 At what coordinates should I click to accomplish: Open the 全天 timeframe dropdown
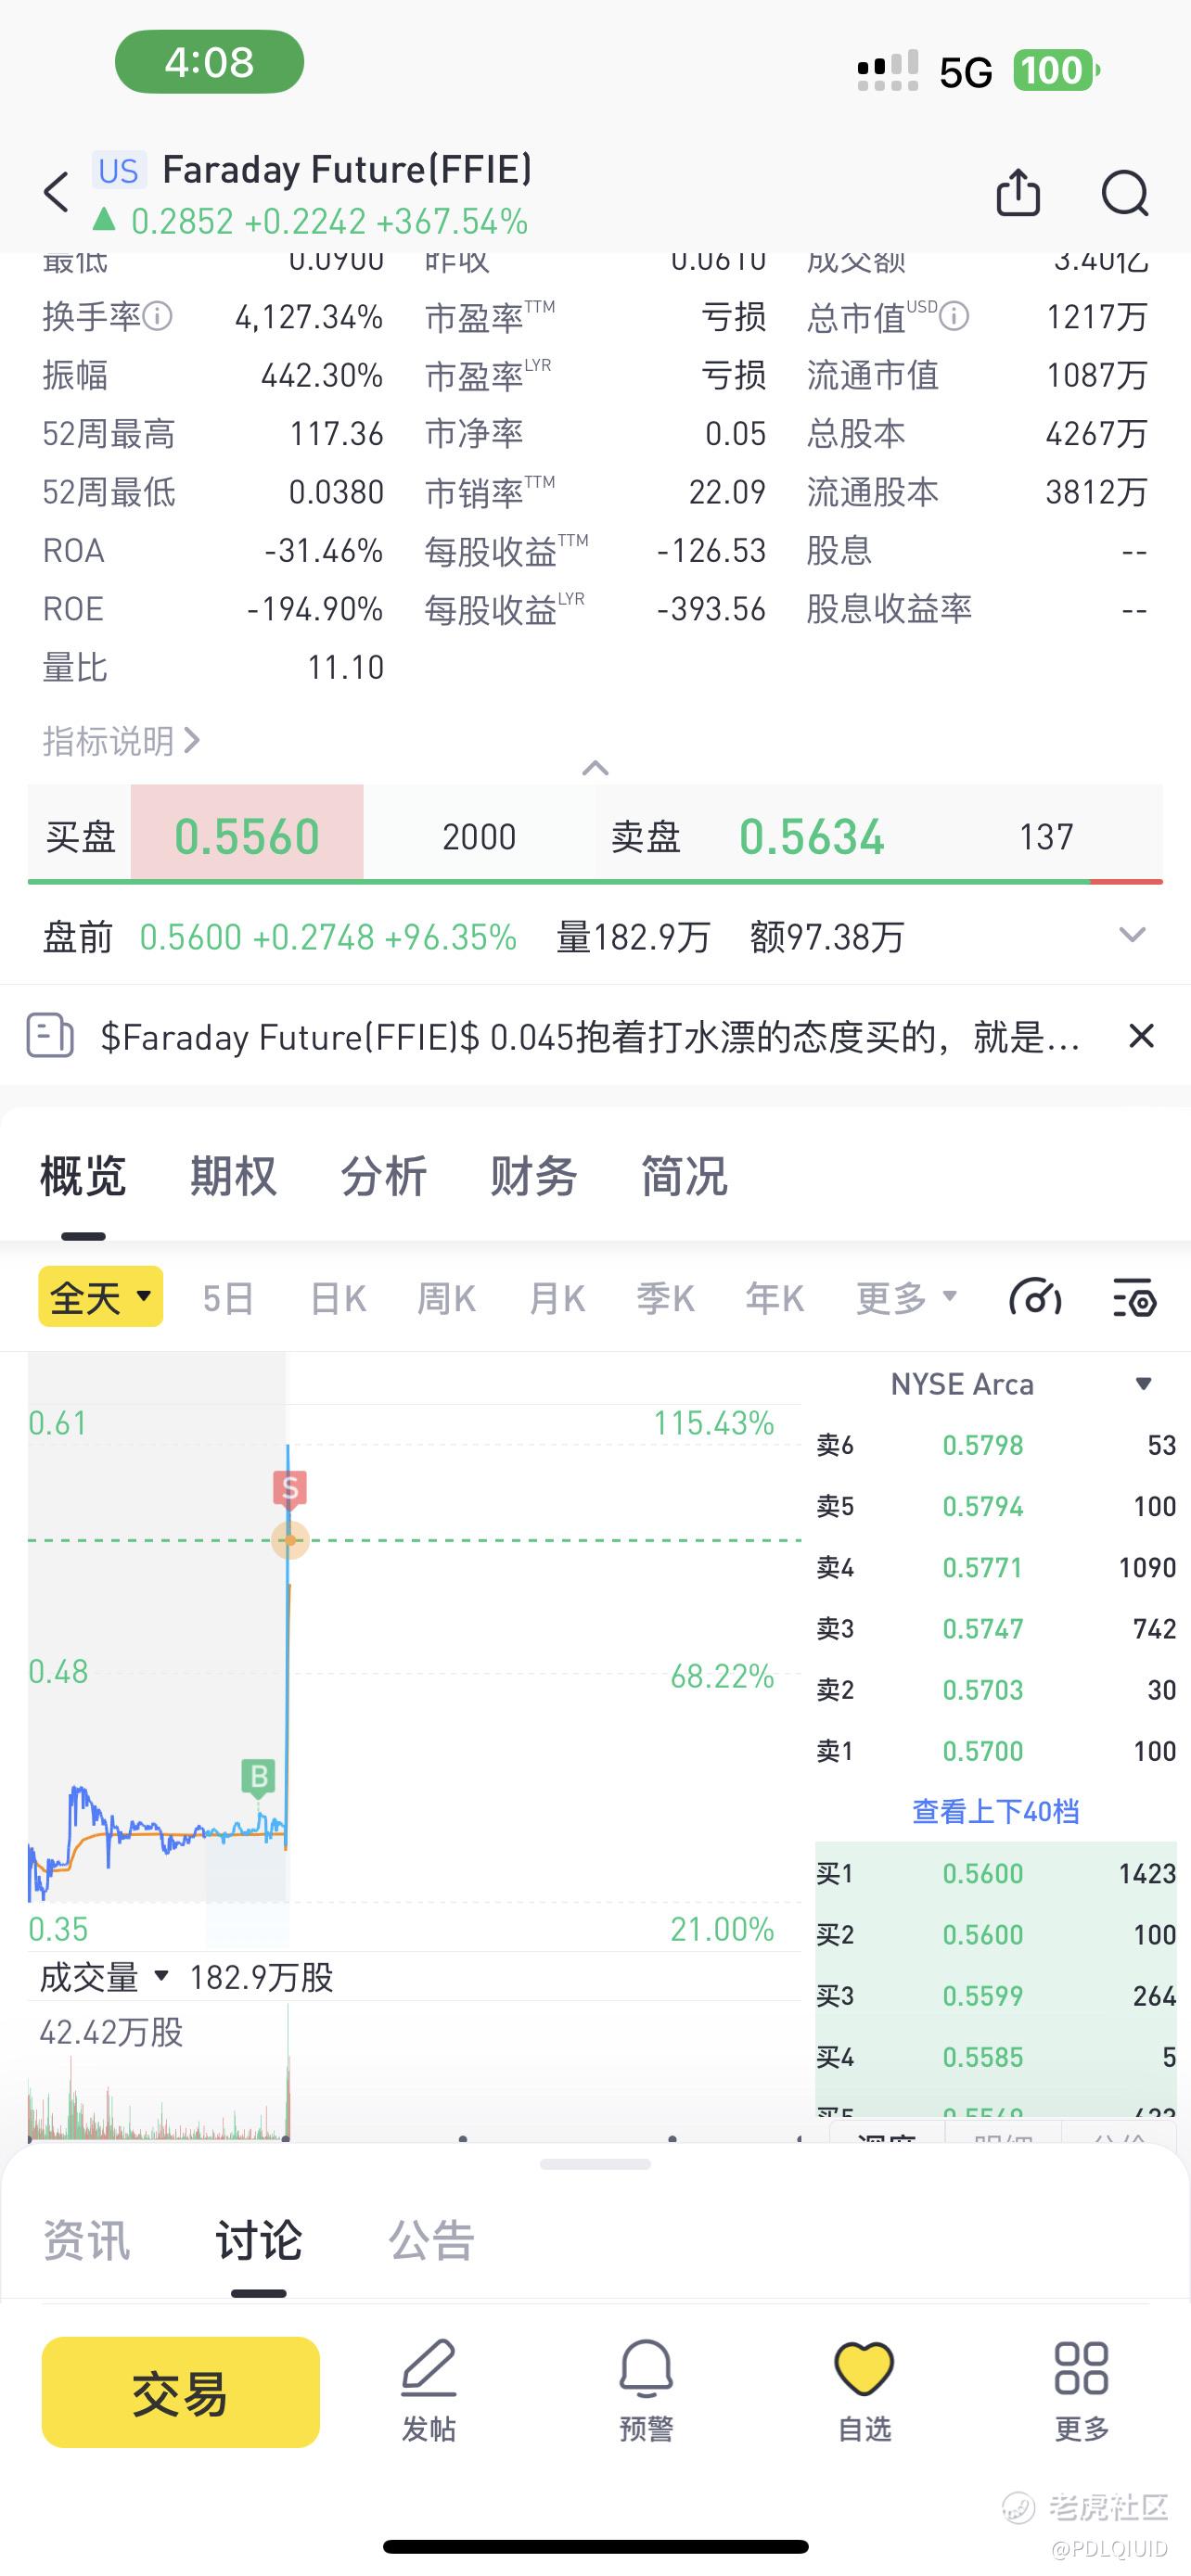101,1298
